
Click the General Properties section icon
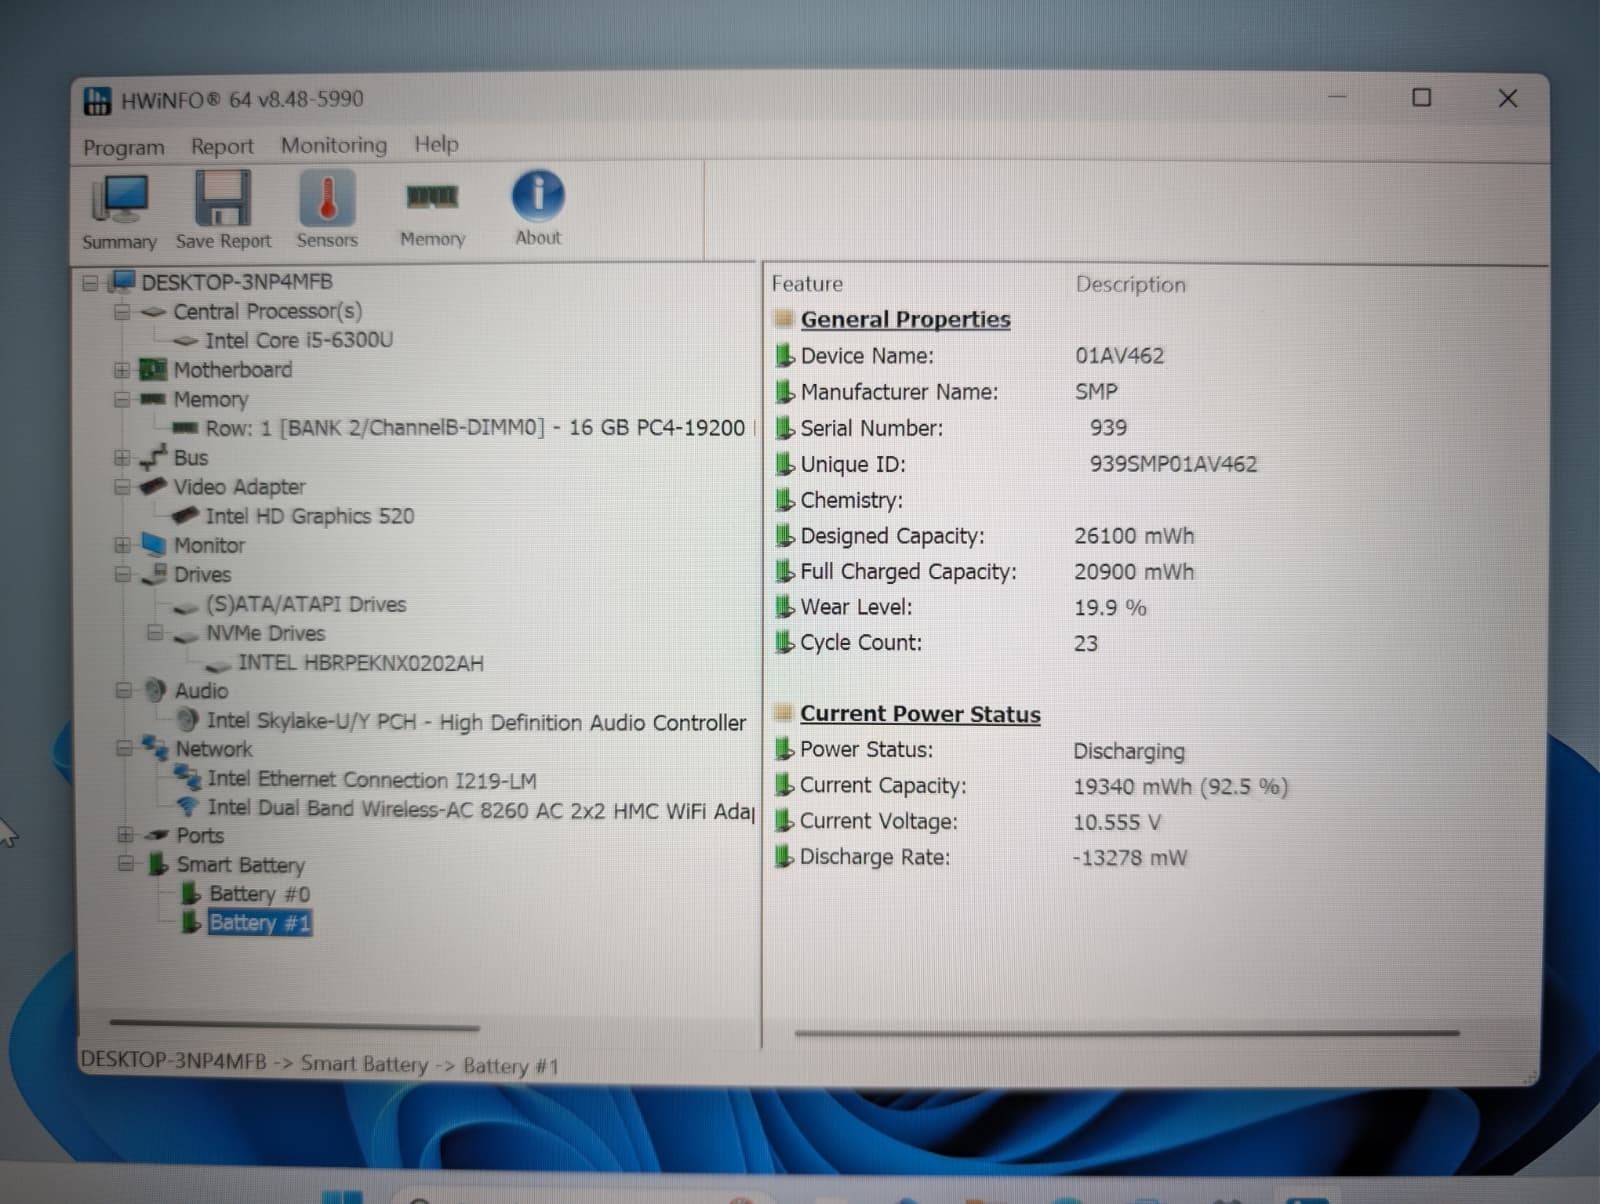784,320
